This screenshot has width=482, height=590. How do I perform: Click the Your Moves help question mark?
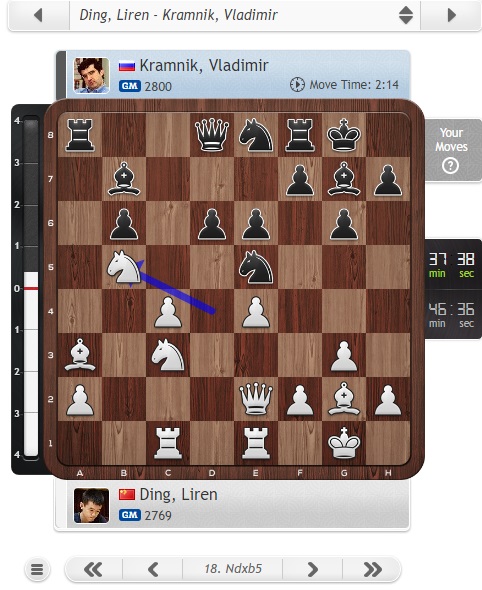[450, 166]
